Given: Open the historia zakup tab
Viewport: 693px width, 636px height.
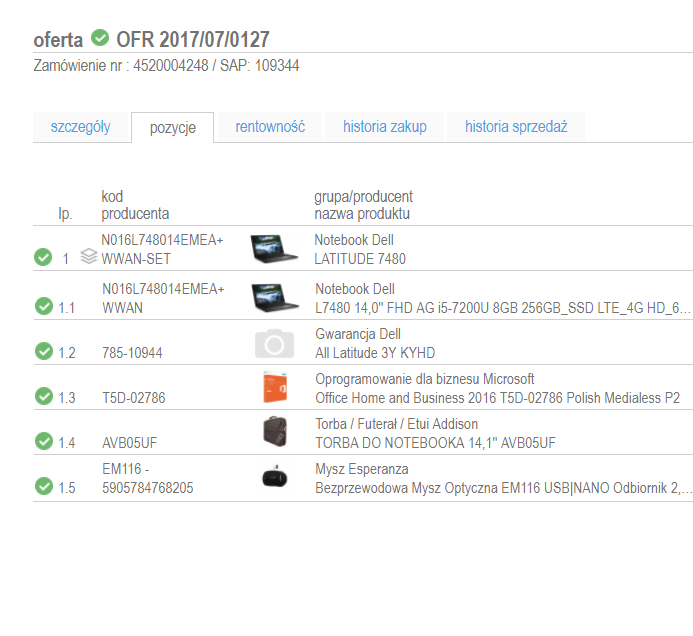Looking at the screenshot, I should (384, 127).
